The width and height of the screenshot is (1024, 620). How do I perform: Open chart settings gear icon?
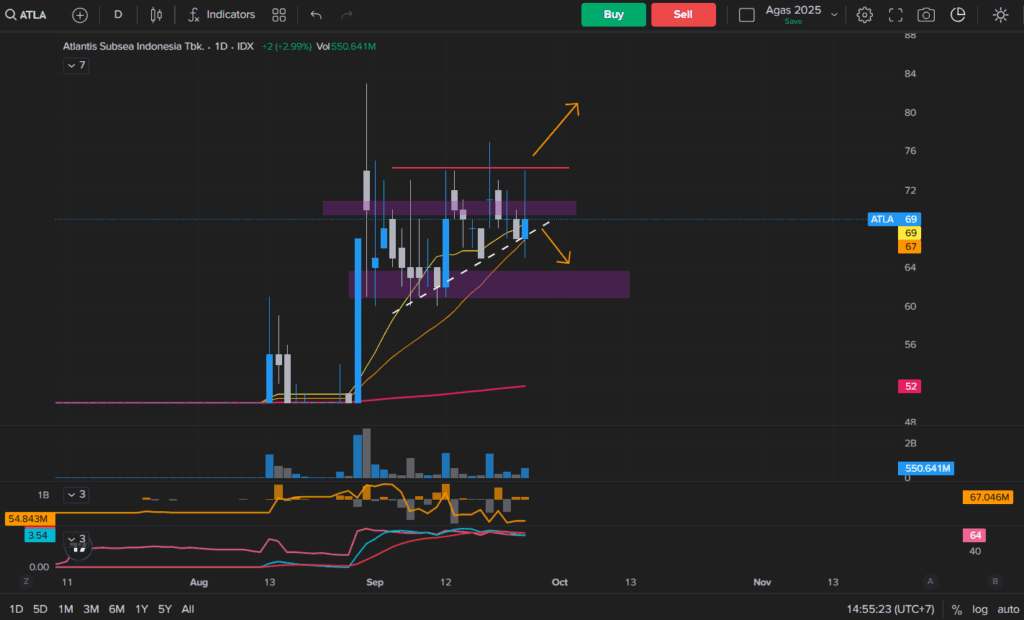864,15
